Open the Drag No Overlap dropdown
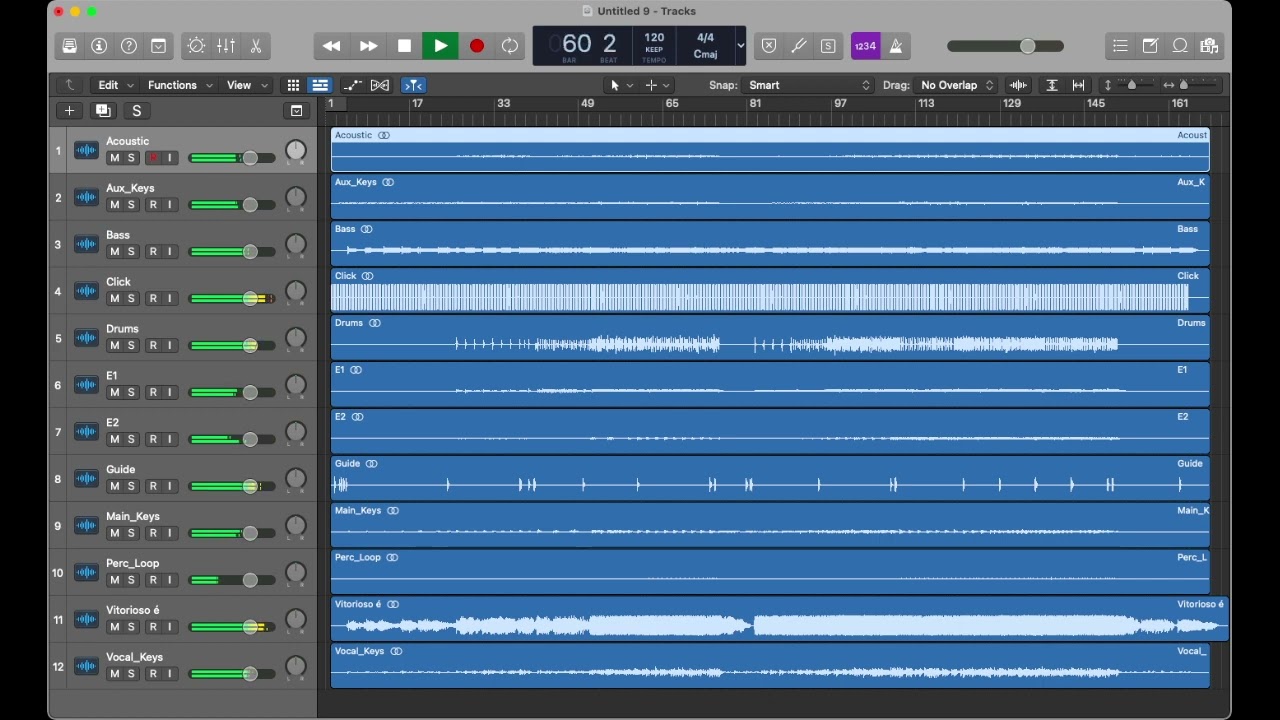Viewport: 1280px width, 720px height. click(x=957, y=85)
